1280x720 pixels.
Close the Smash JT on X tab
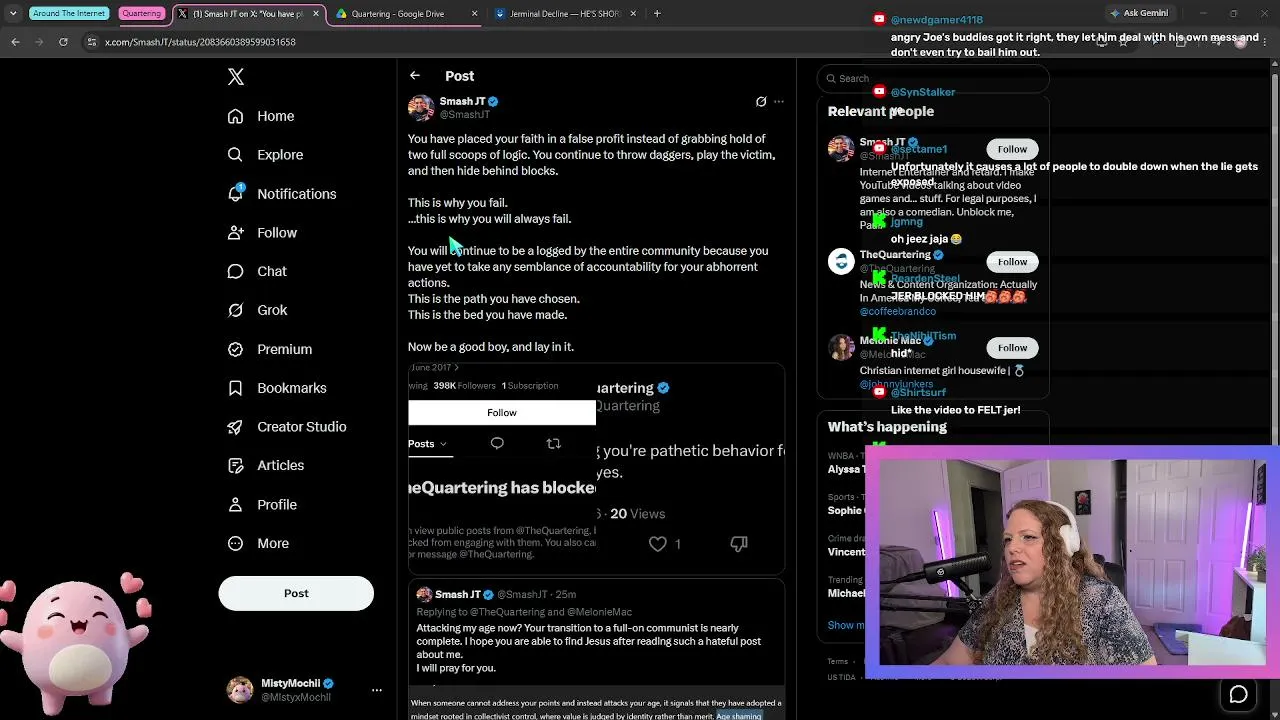[x=316, y=14]
